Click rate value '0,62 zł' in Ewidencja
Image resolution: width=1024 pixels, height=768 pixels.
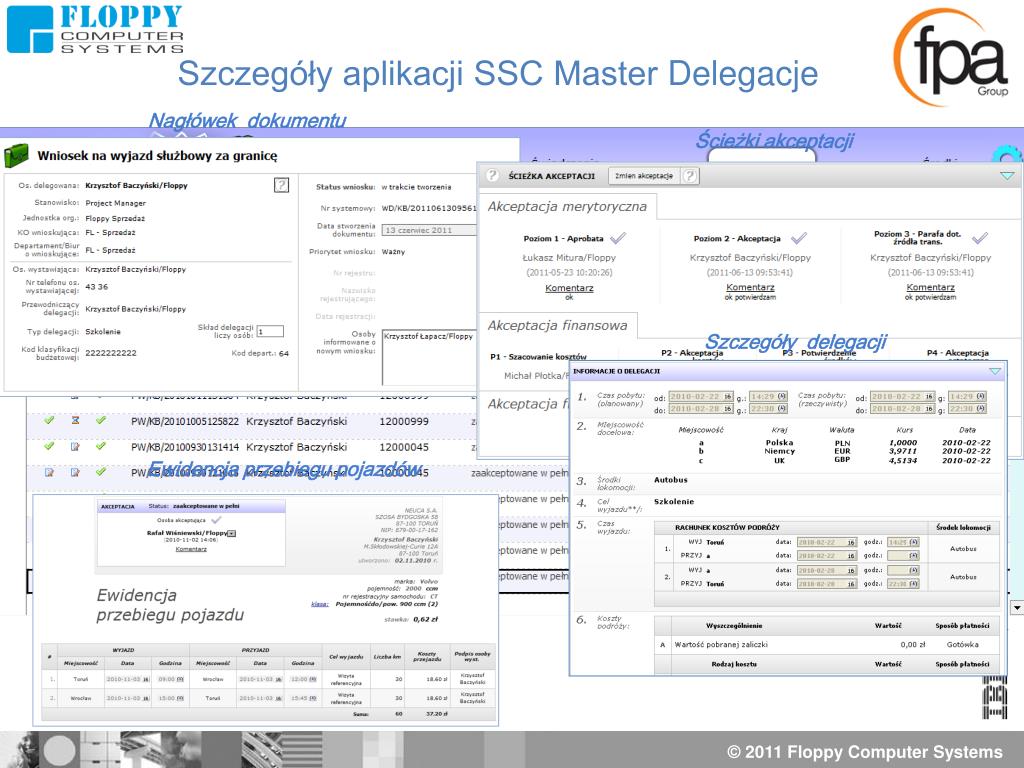pos(426,620)
